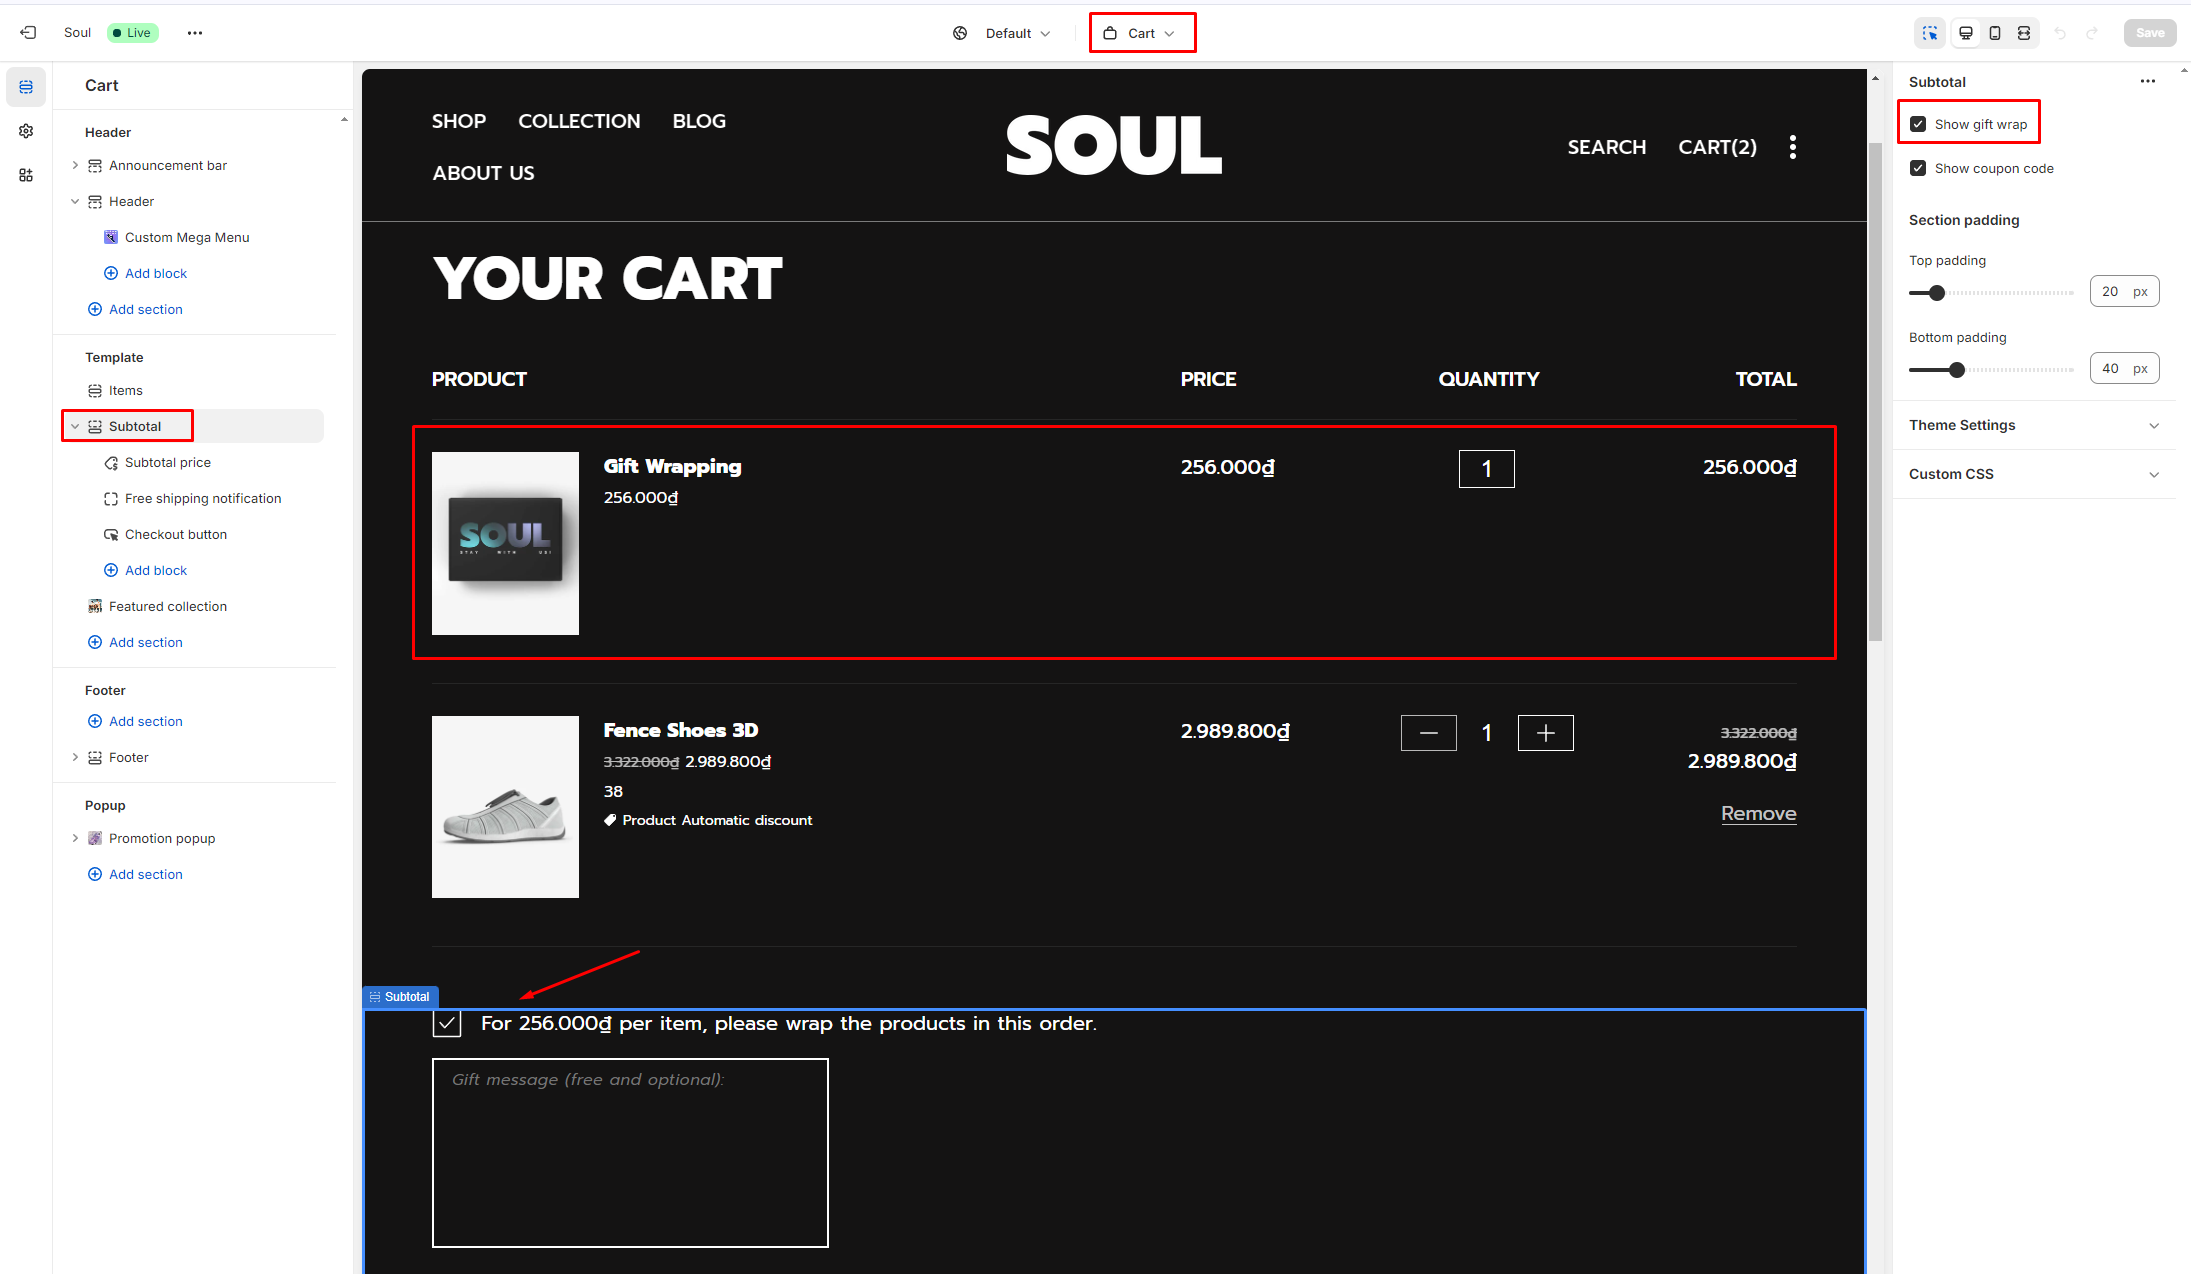2191x1274 pixels.
Task: Switch to mobile preview
Action: click(x=1995, y=33)
